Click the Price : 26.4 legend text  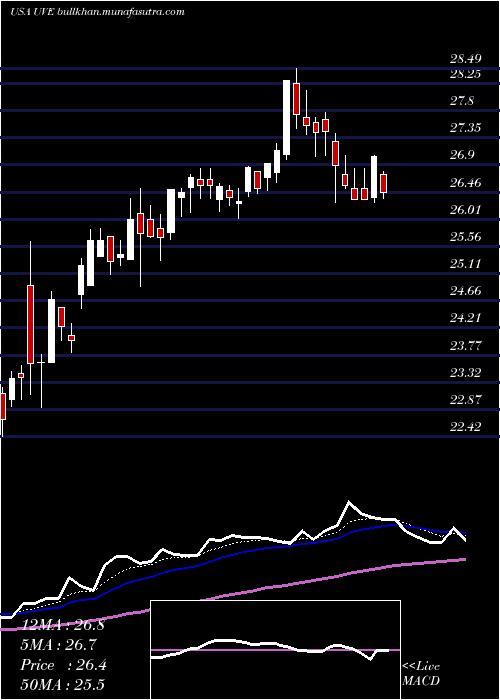point(63,665)
